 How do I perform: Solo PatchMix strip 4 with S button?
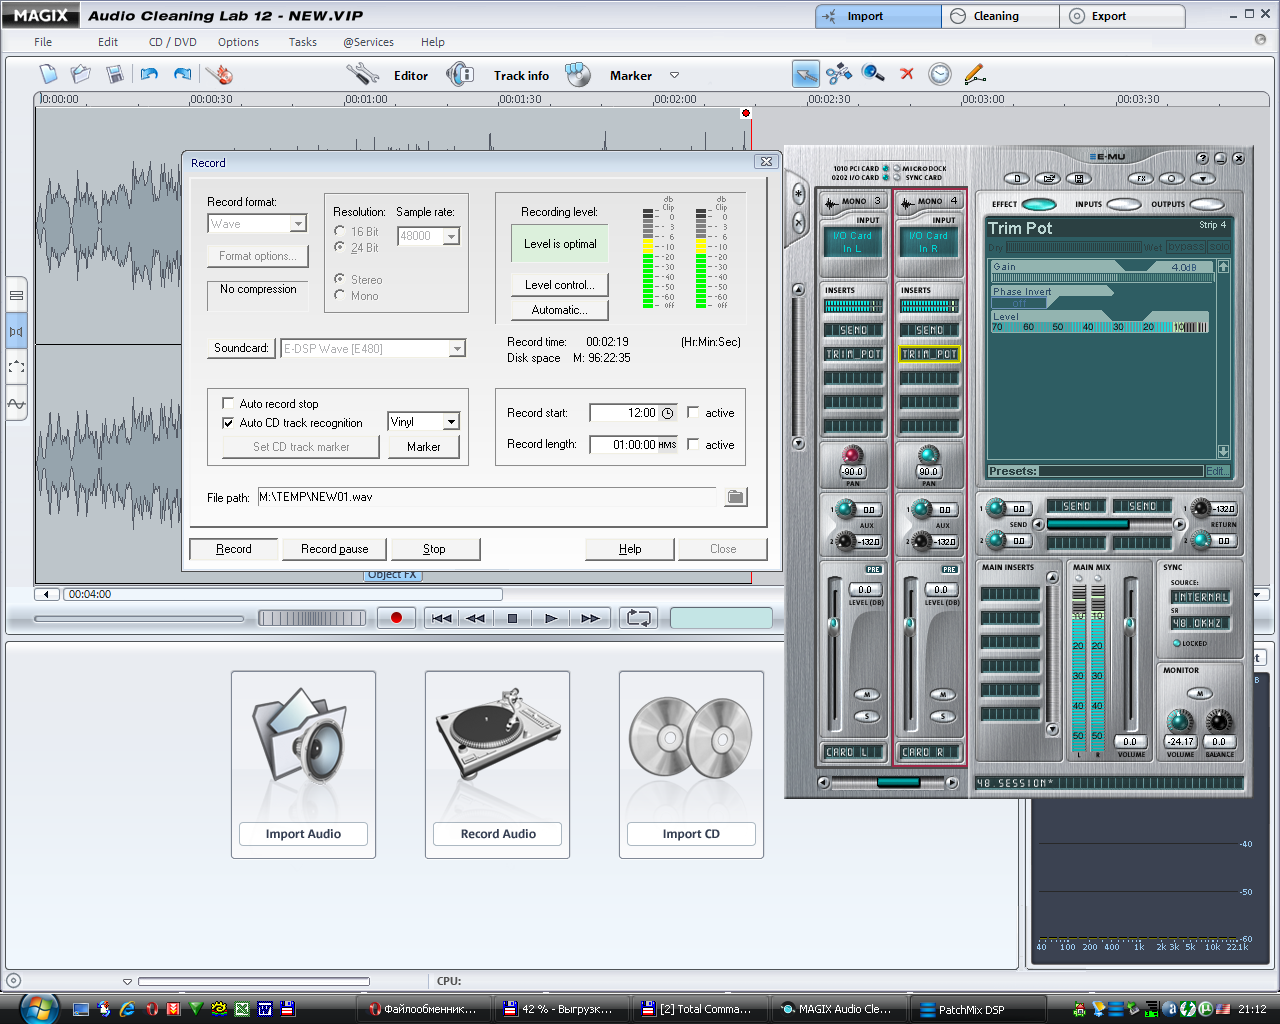(942, 716)
